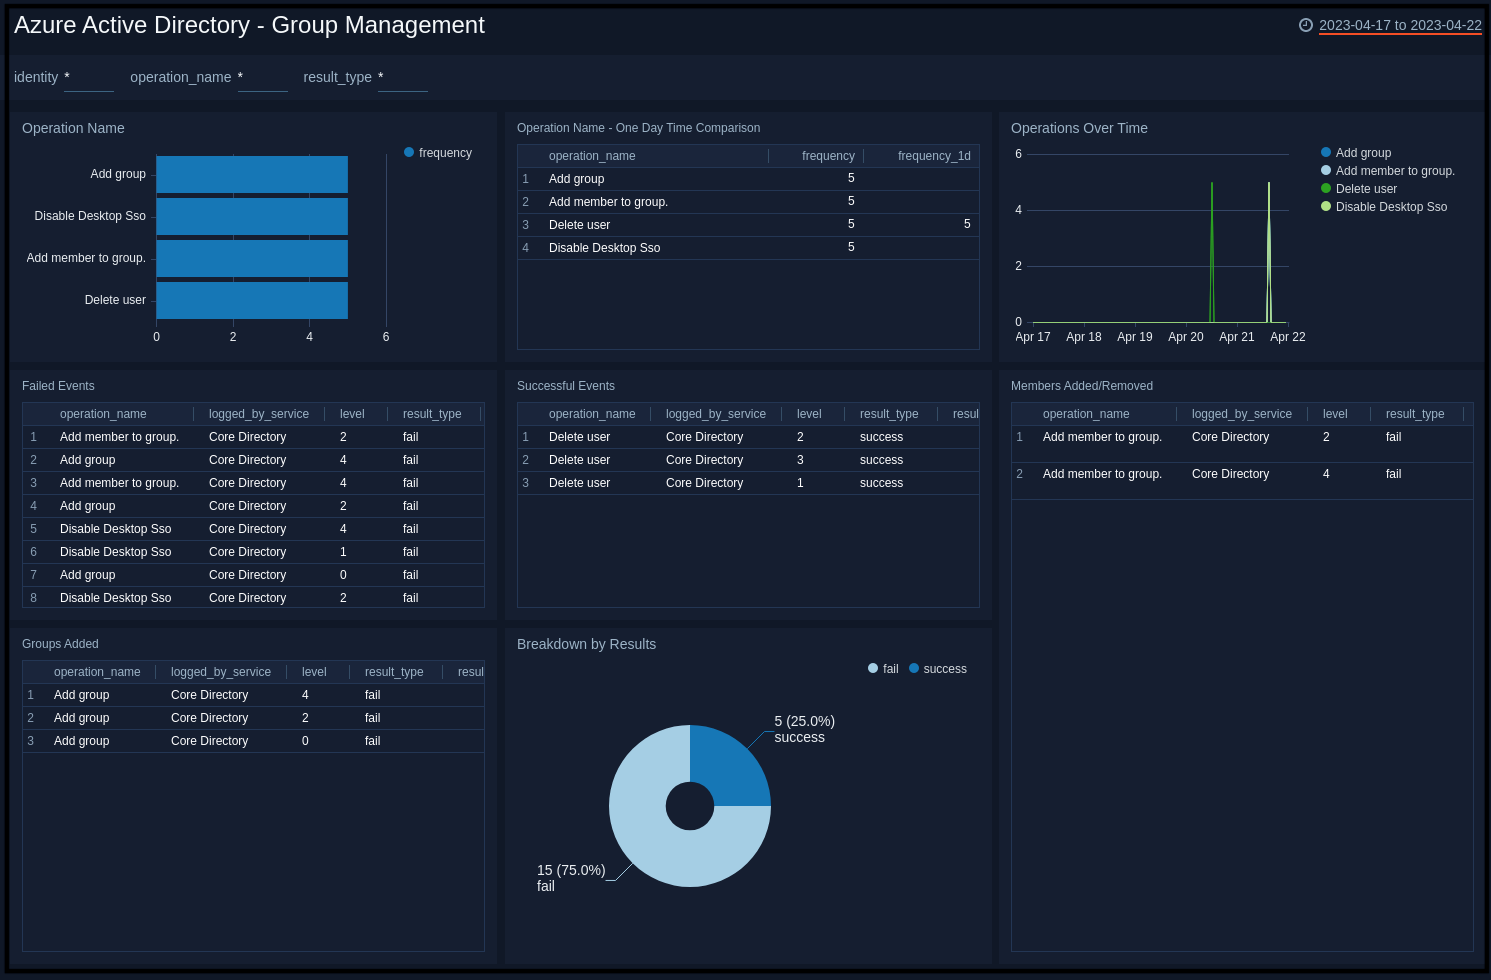Click the 5 (25.0%) success pie label
The image size is (1491, 980).
pos(804,729)
